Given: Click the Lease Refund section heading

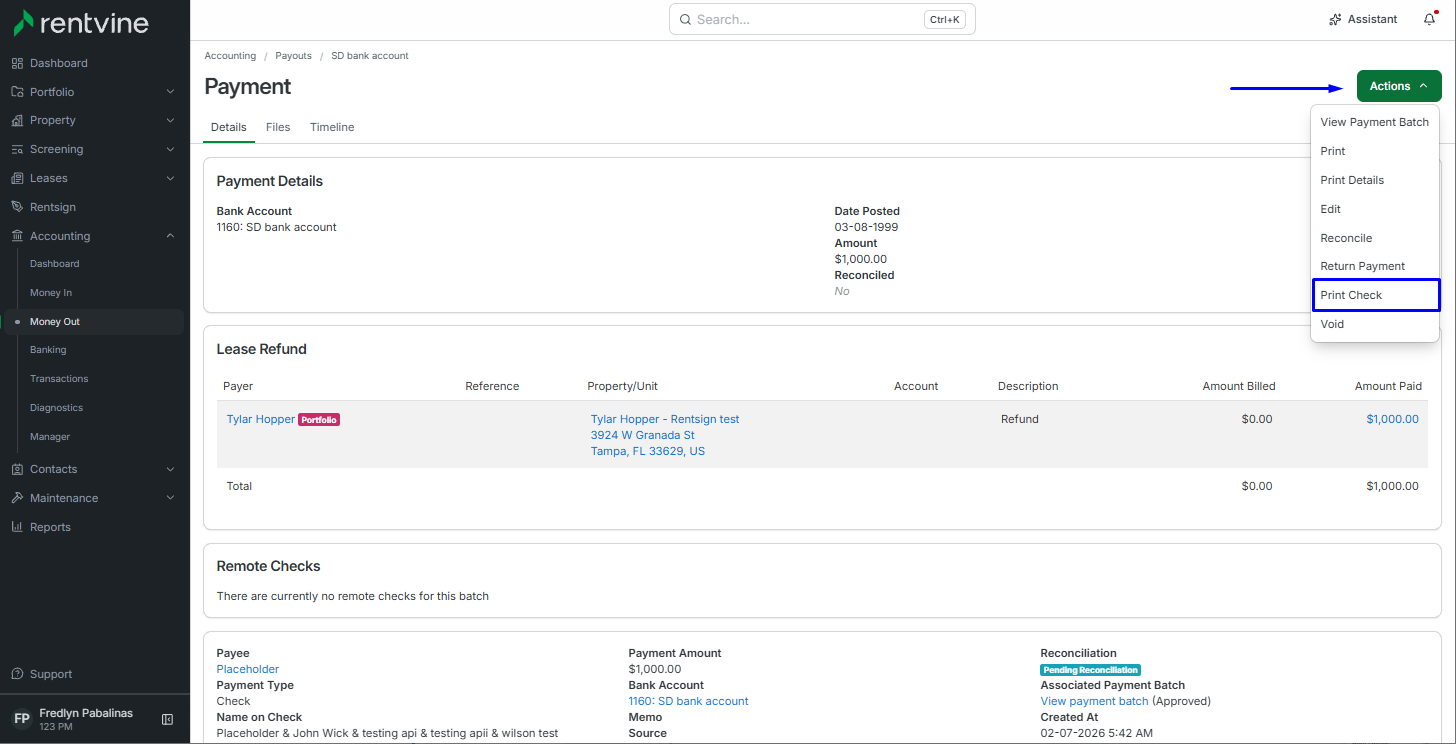Looking at the screenshot, I should [262, 349].
